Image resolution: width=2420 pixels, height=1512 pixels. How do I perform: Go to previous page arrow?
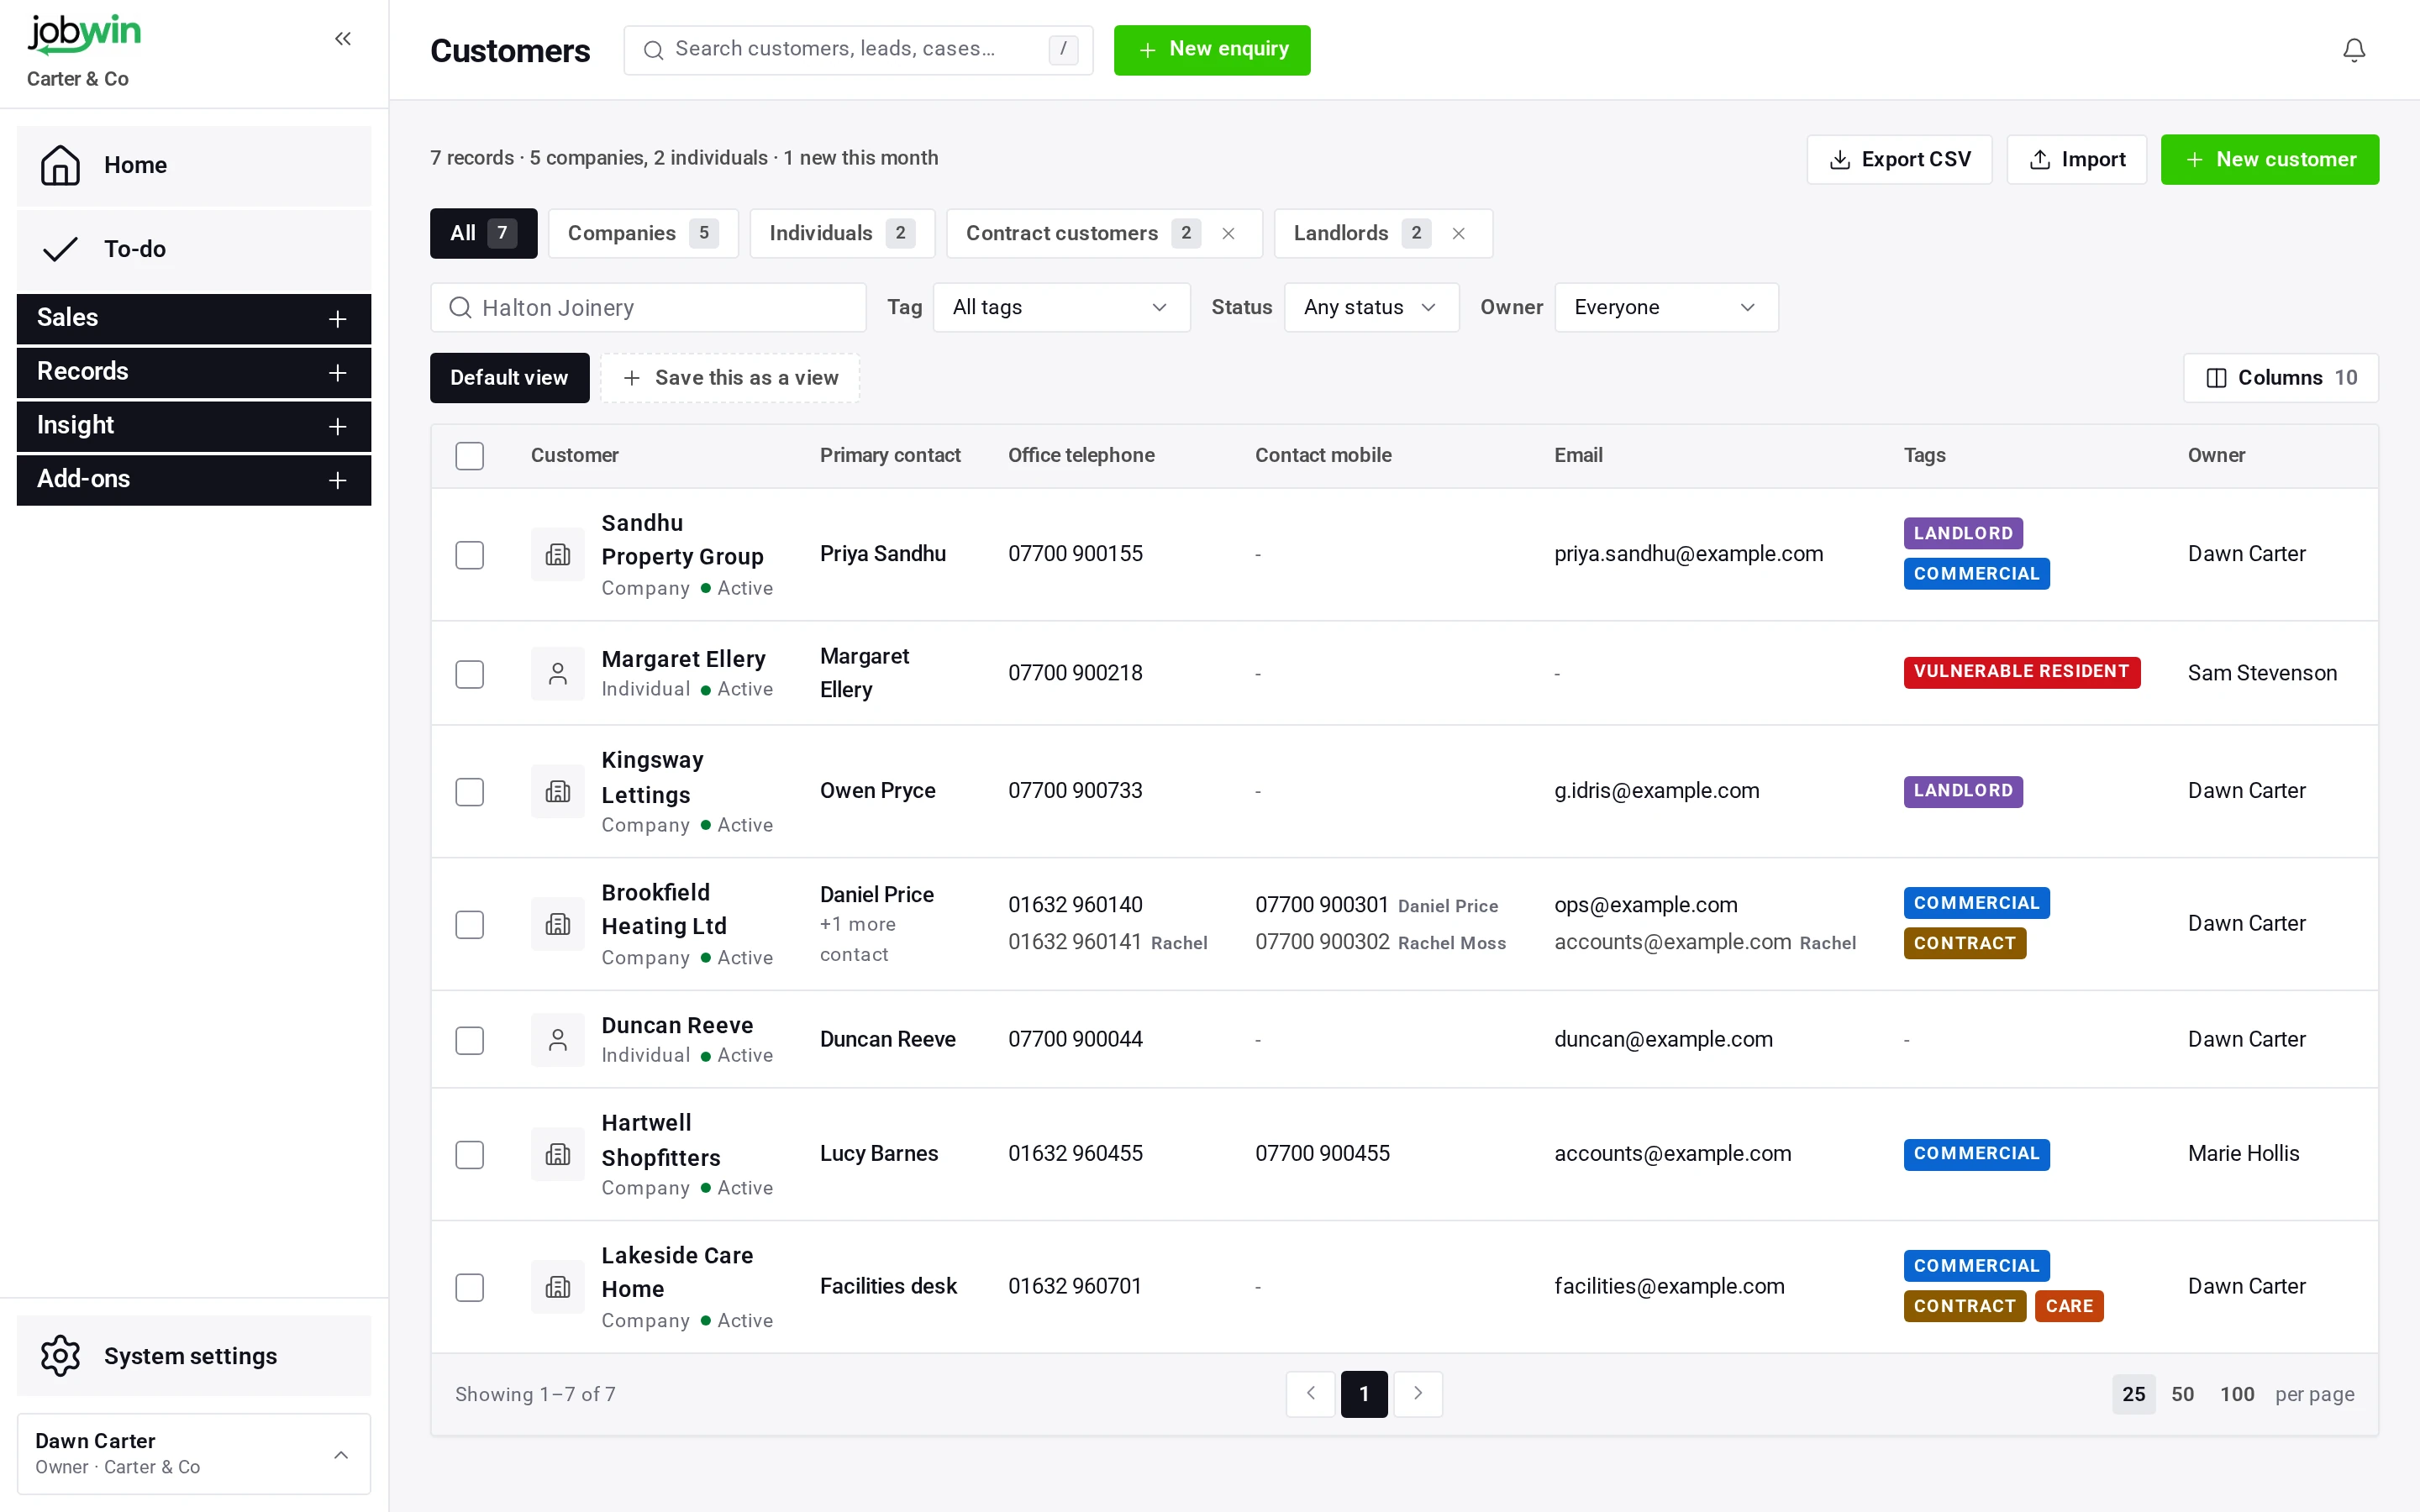1311,1394
